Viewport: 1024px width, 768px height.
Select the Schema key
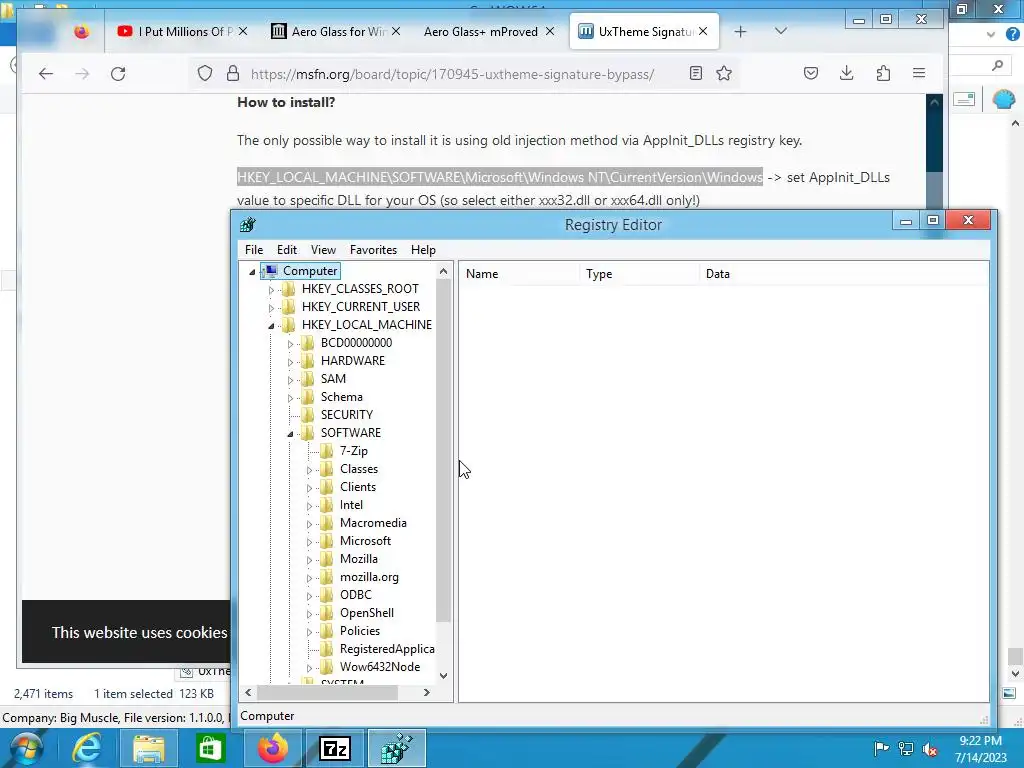click(341, 397)
